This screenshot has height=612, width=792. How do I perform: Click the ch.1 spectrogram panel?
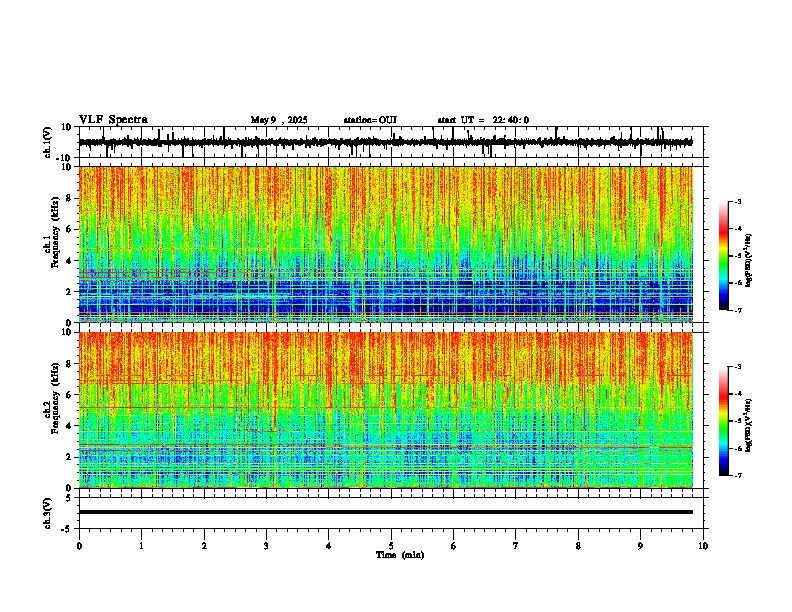pyautogui.click(x=385, y=244)
